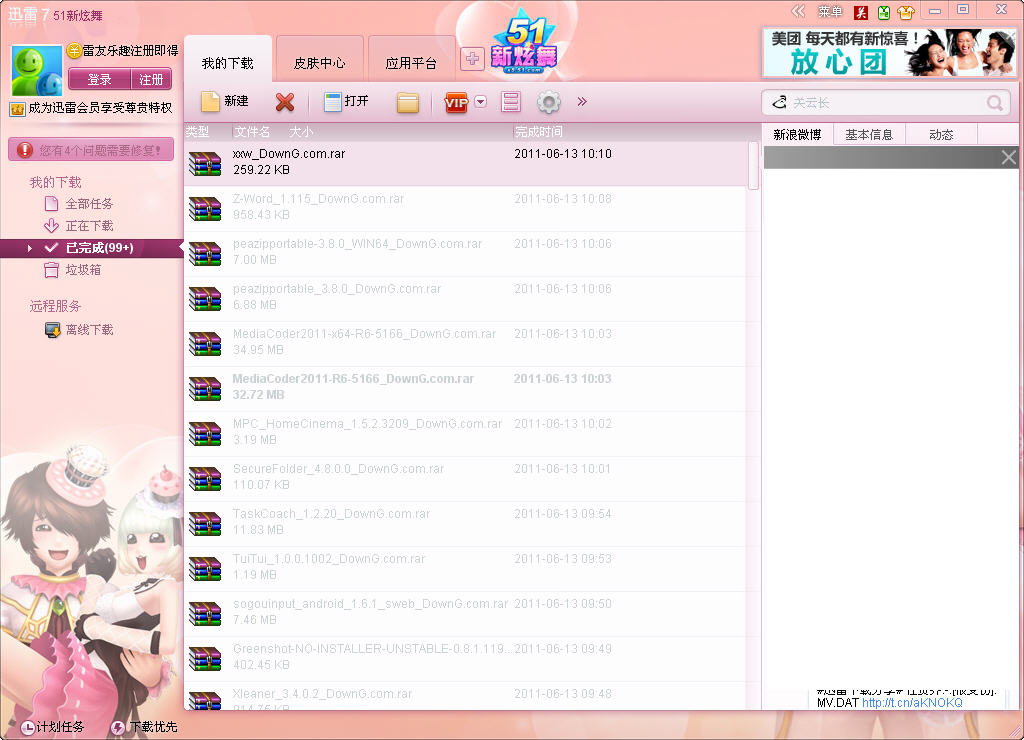This screenshot has height=740, width=1024.
Task: Click the 51新炫舞 game logo
Action: [524, 42]
